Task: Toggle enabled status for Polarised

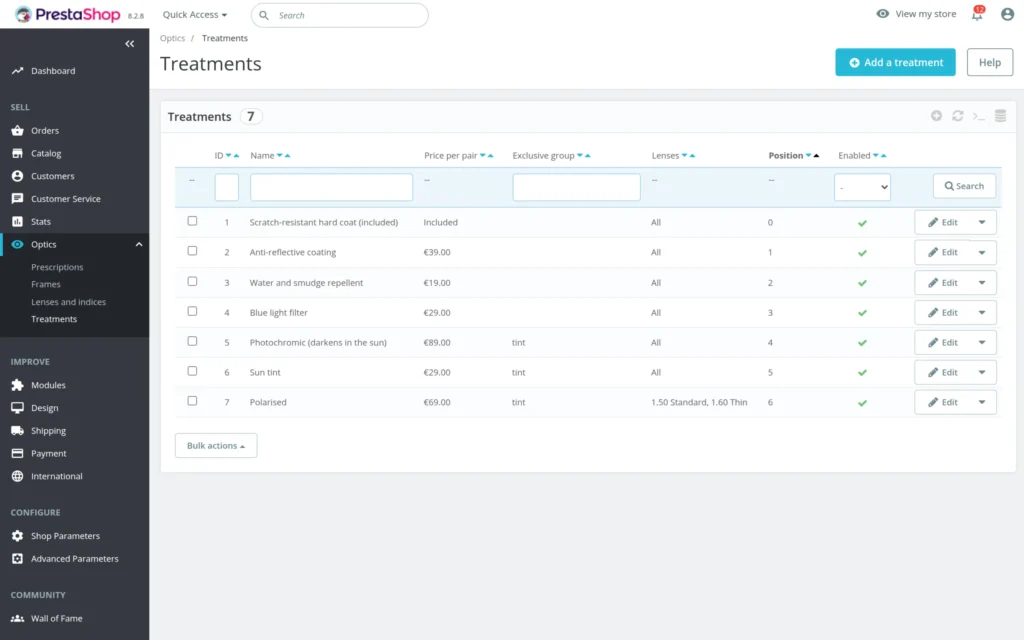Action: (862, 403)
